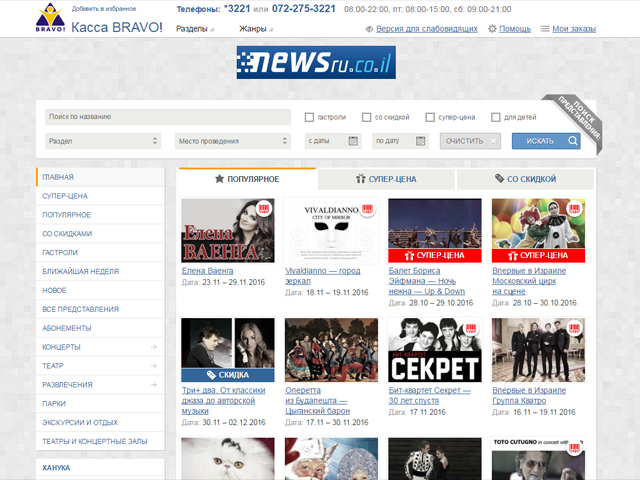This screenshot has height=480, width=640.
Task: Open Все представления sidebar item
Action: 100,309
